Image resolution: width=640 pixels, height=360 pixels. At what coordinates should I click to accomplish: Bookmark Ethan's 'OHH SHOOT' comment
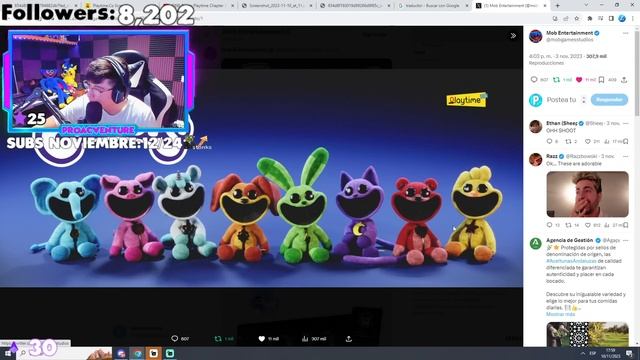(626, 141)
